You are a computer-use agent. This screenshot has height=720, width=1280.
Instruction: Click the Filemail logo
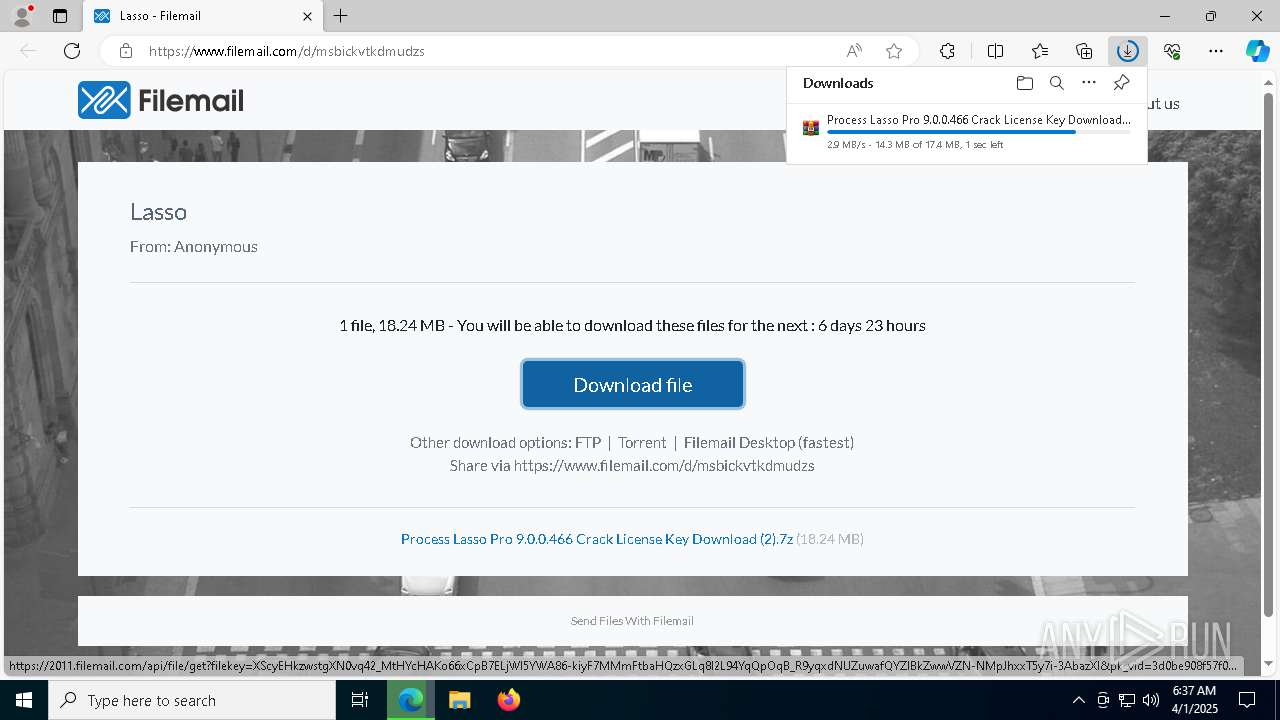(161, 100)
